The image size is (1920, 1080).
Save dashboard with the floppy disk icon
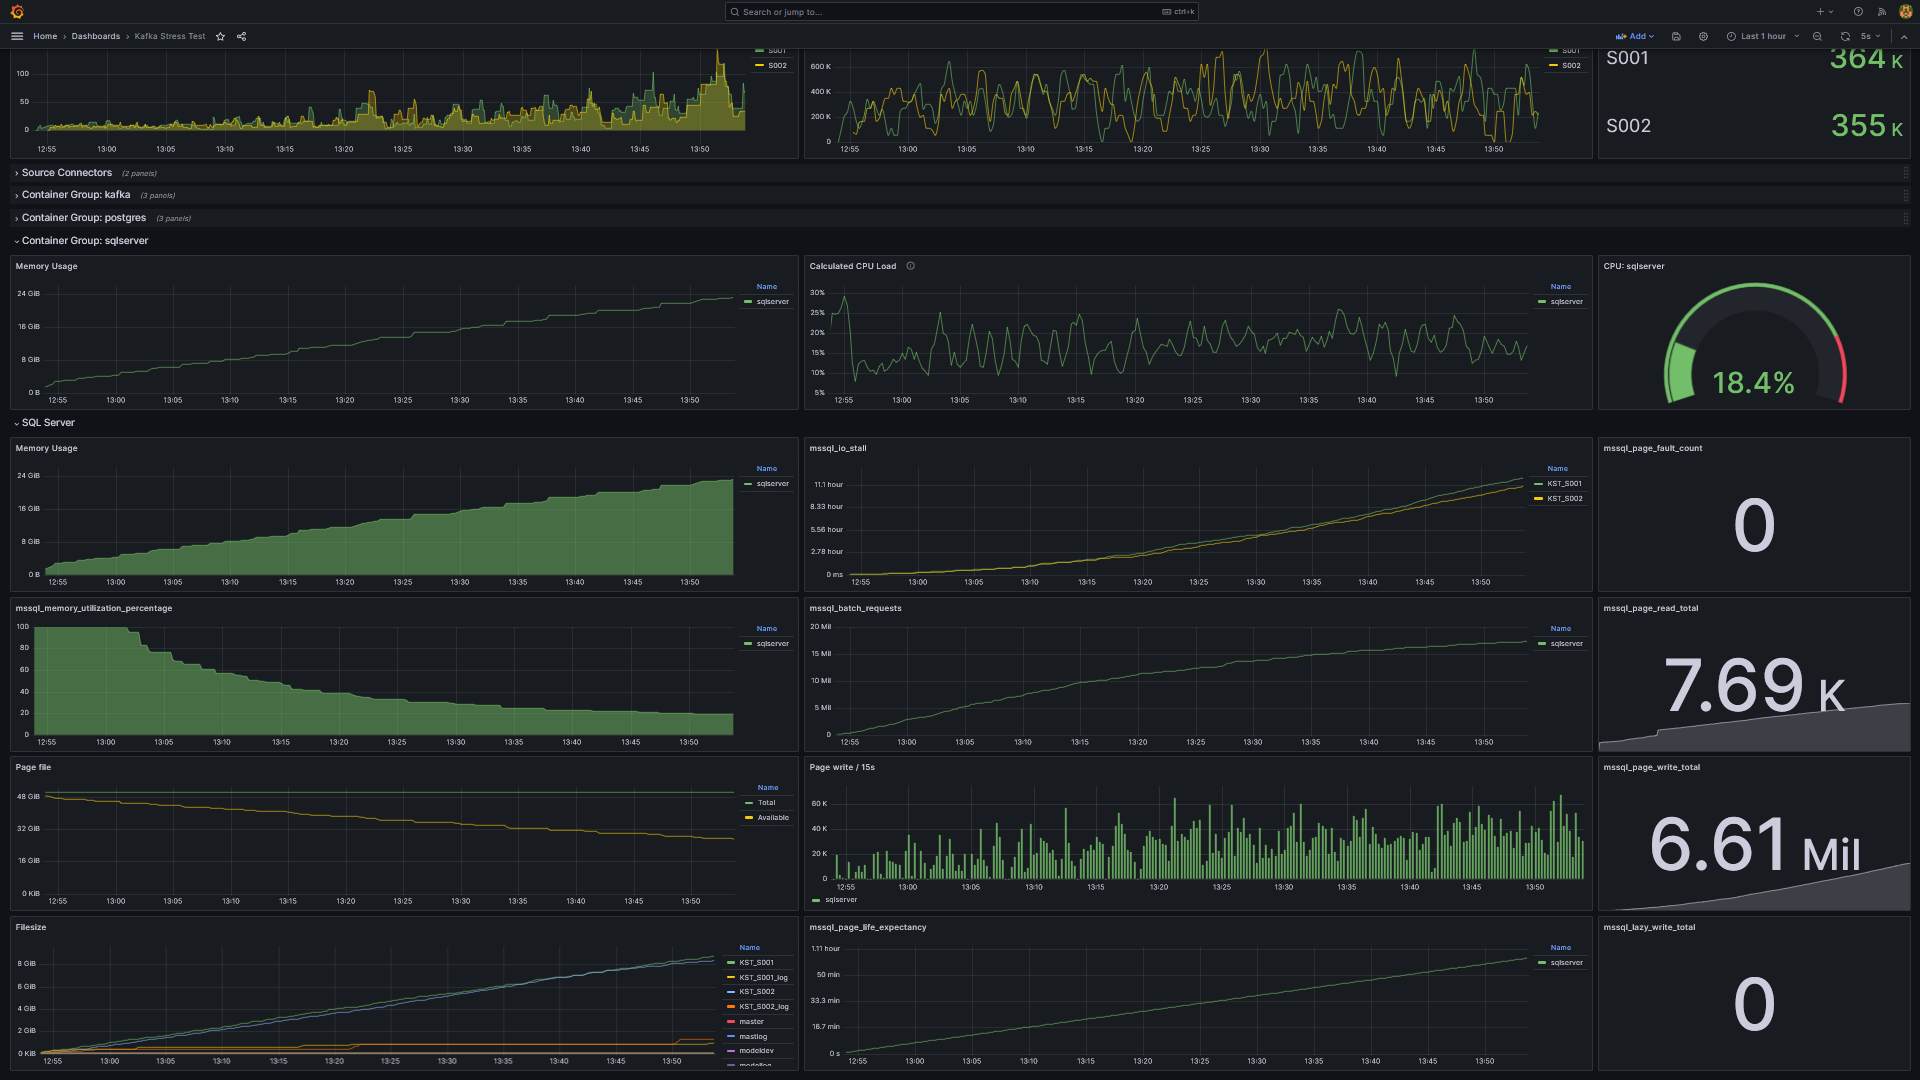[1676, 36]
